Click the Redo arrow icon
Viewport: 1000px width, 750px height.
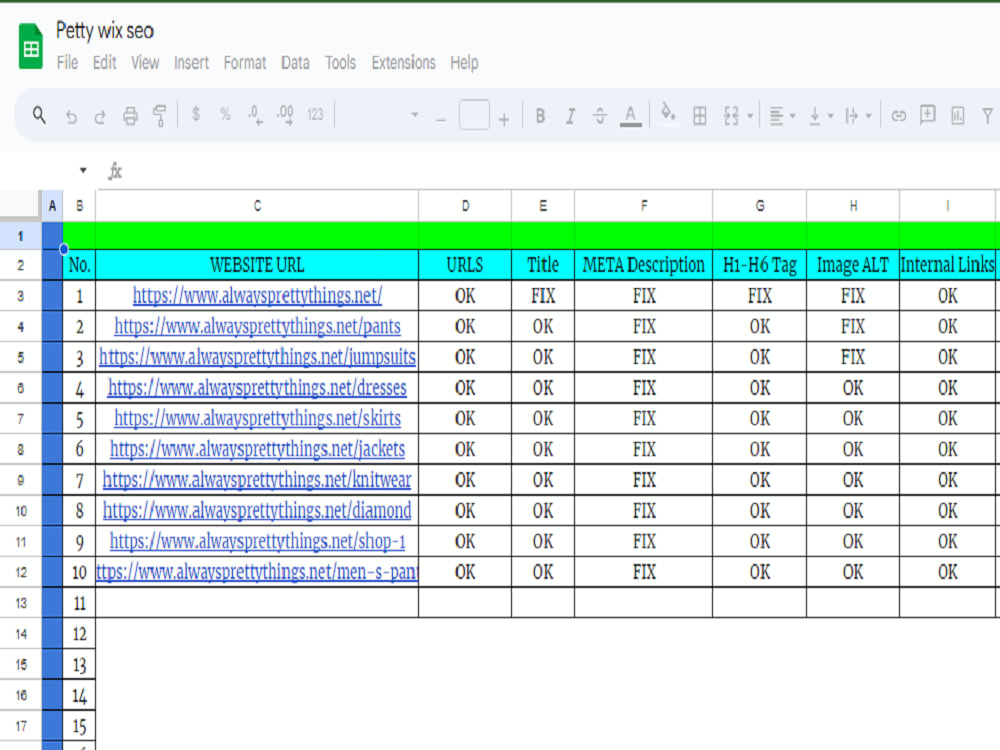[100, 117]
